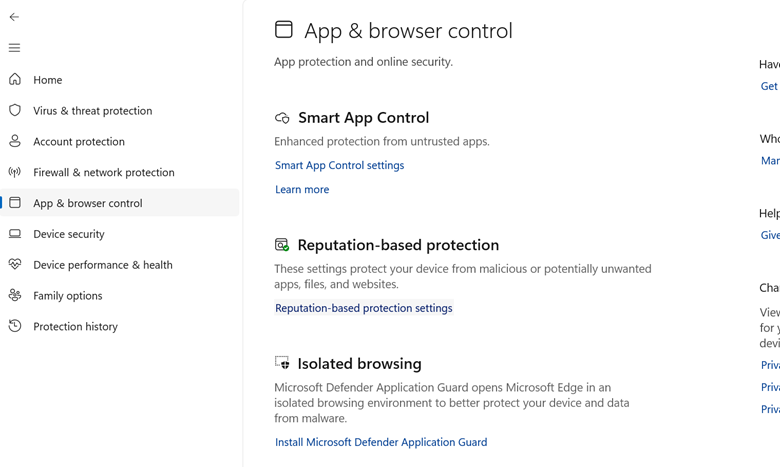
Task: Open Reputation-based protection settings link
Action: tap(364, 308)
